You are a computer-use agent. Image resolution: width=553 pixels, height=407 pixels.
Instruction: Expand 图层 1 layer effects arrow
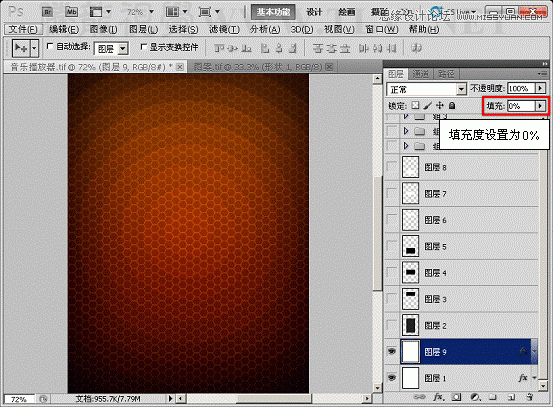[x=534, y=378]
